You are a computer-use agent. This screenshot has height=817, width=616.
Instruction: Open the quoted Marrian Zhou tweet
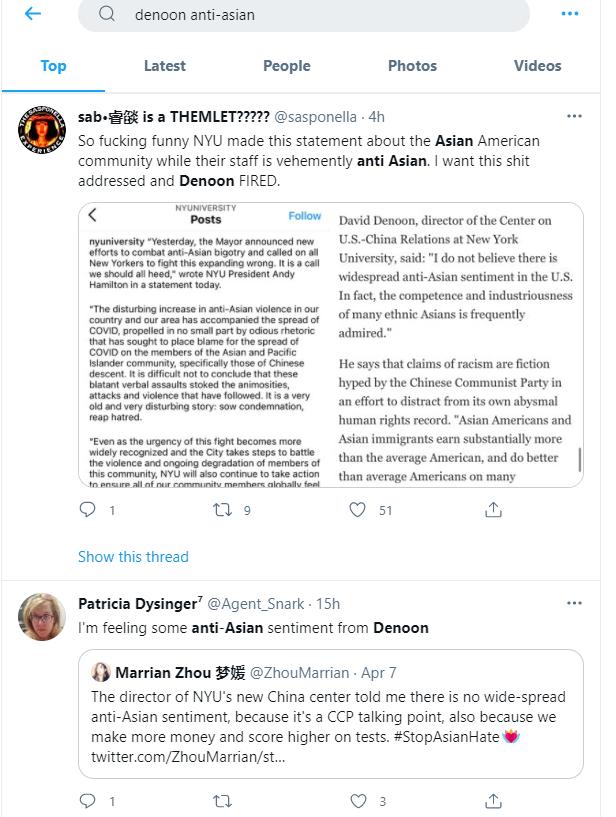tap(330, 714)
